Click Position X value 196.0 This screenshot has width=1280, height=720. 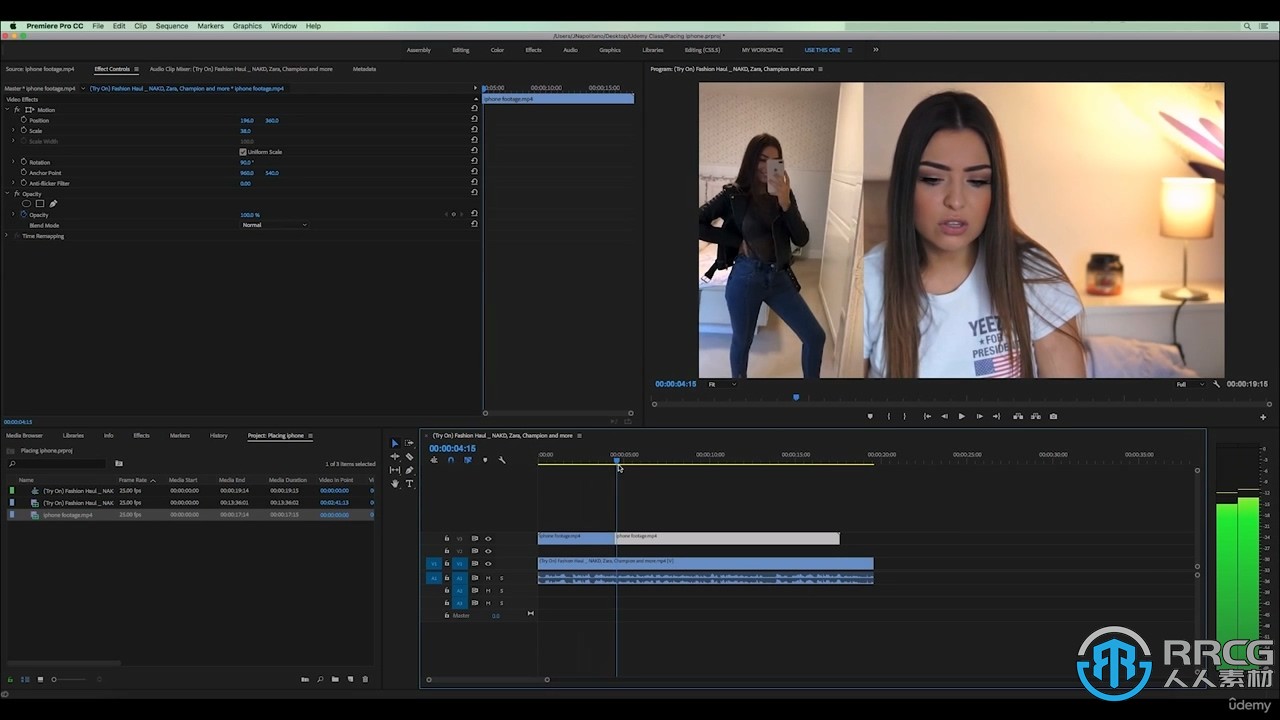tap(246, 120)
